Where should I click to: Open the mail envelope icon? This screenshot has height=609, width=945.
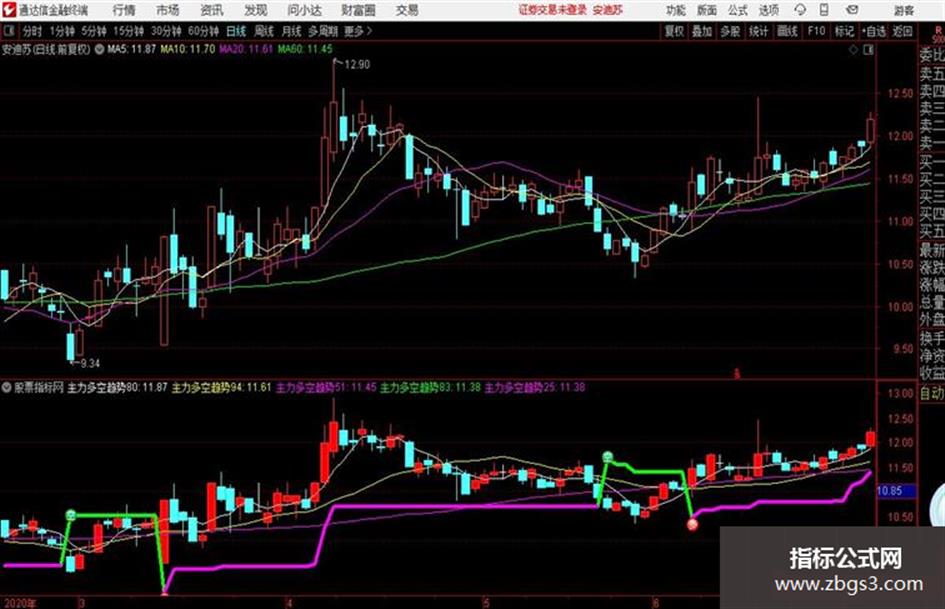point(852,10)
